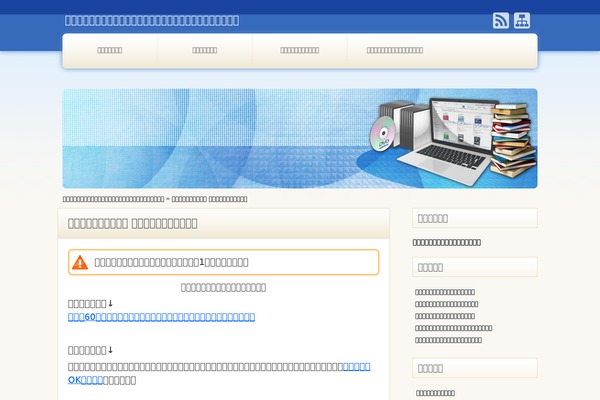Open fifth link in second sidebar list

click(448, 340)
